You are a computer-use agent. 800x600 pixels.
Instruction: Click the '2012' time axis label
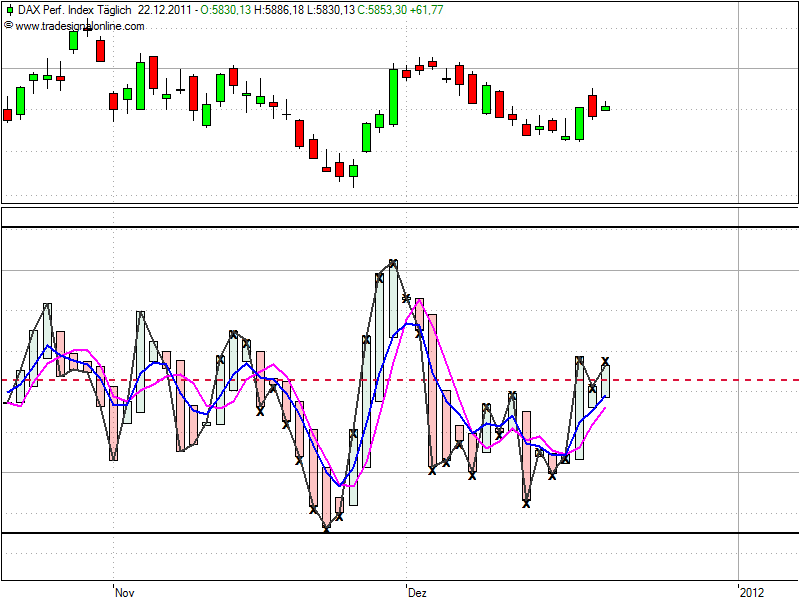(x=752, y=592)
